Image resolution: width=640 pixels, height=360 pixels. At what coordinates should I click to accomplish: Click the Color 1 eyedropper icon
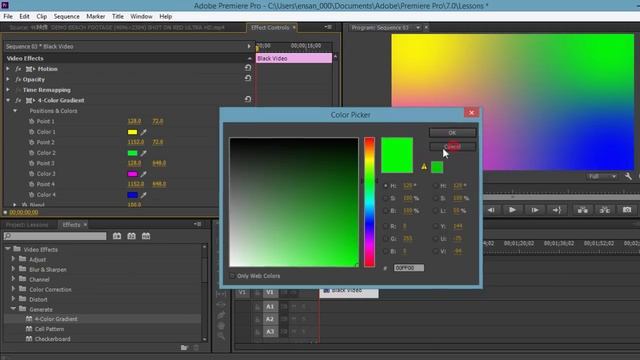143,132
